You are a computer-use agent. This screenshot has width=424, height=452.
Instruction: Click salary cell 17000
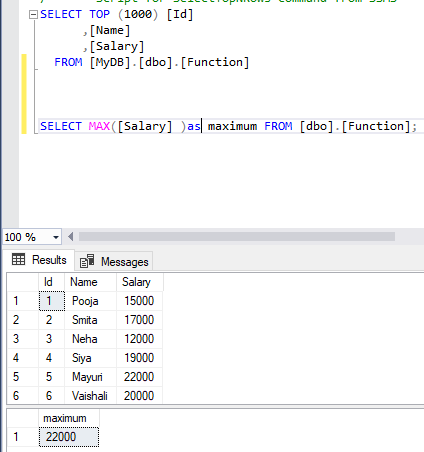coord(140,320)
